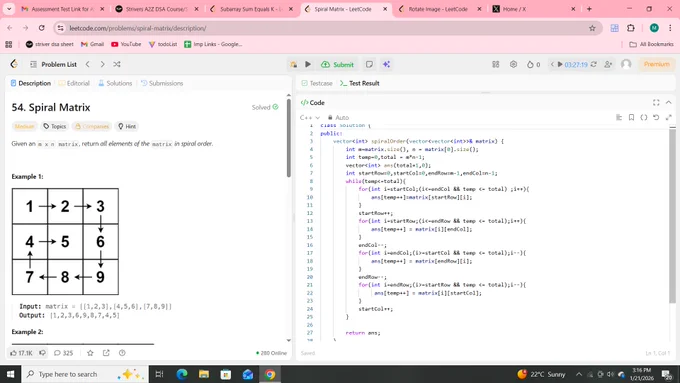The image size is (680, 383).
Task: Dislike the problem with thumbs-down
Action: point(42,353)
